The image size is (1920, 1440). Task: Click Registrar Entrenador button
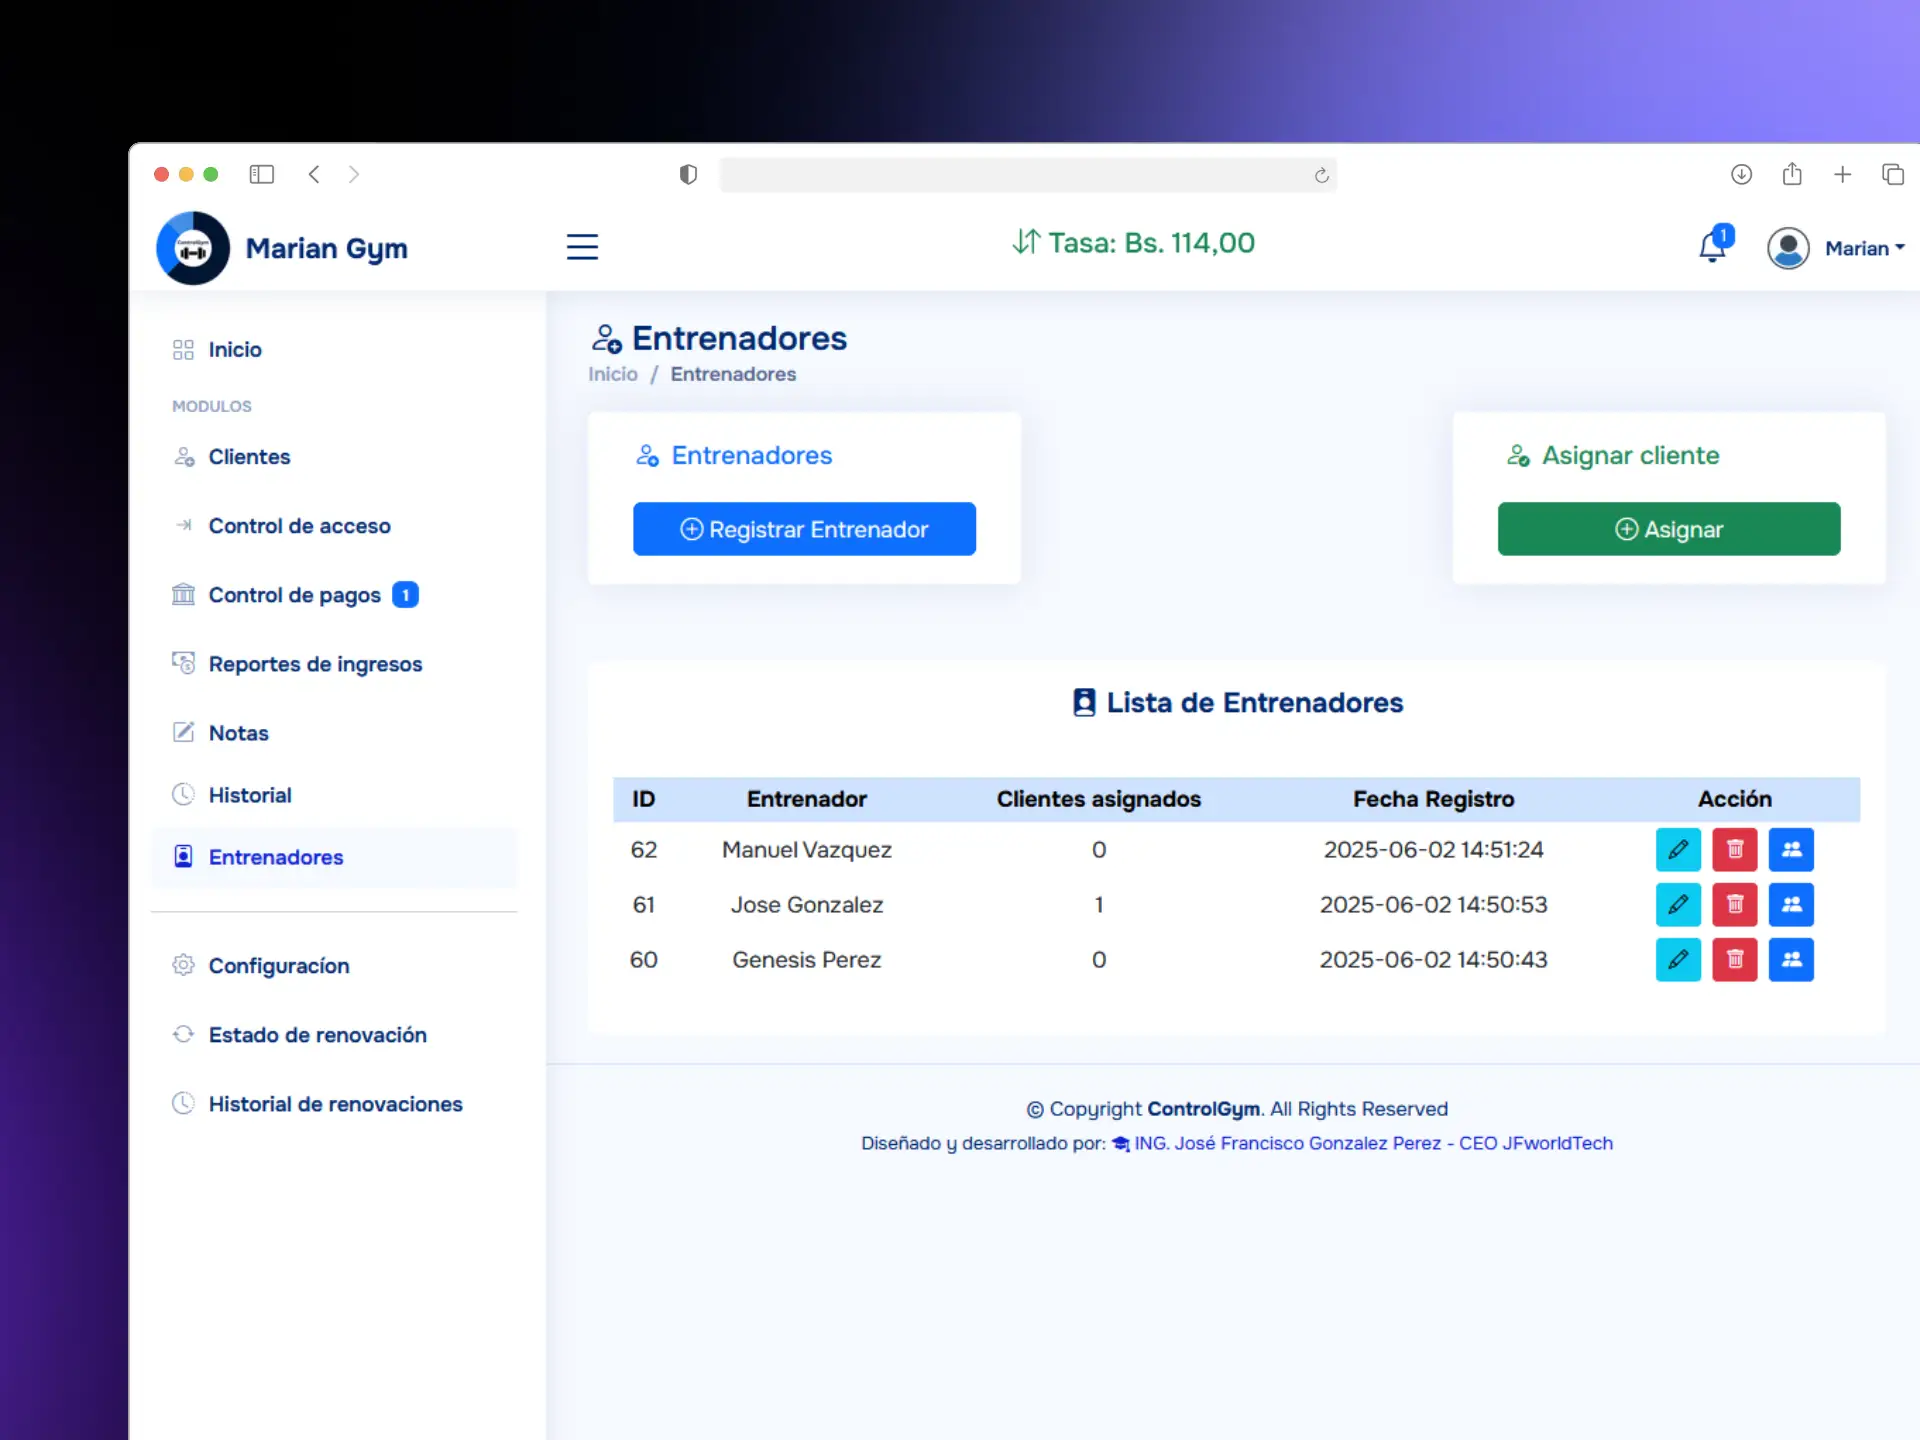804,529
